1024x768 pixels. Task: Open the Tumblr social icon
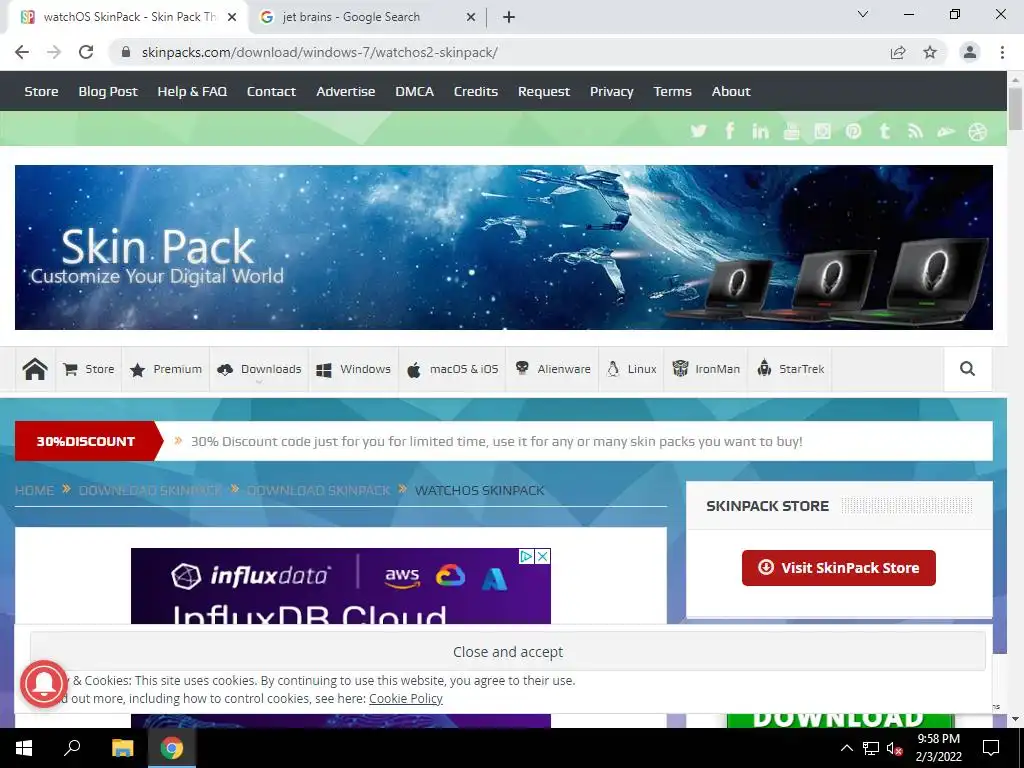click(884, 131)
